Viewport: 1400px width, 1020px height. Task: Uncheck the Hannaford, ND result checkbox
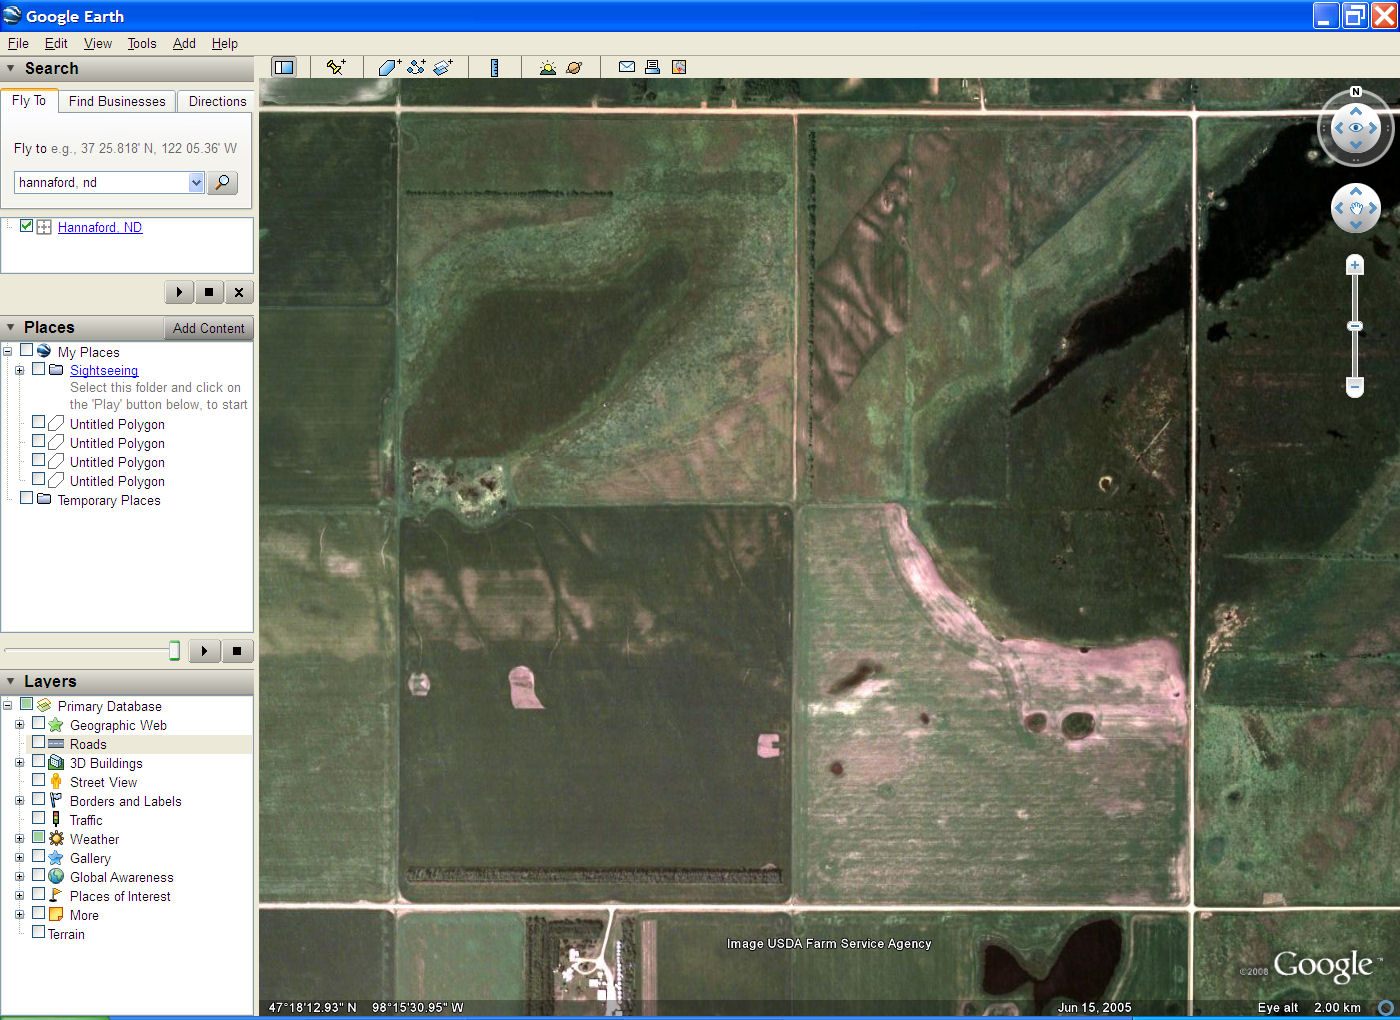(x=27, y=226)
